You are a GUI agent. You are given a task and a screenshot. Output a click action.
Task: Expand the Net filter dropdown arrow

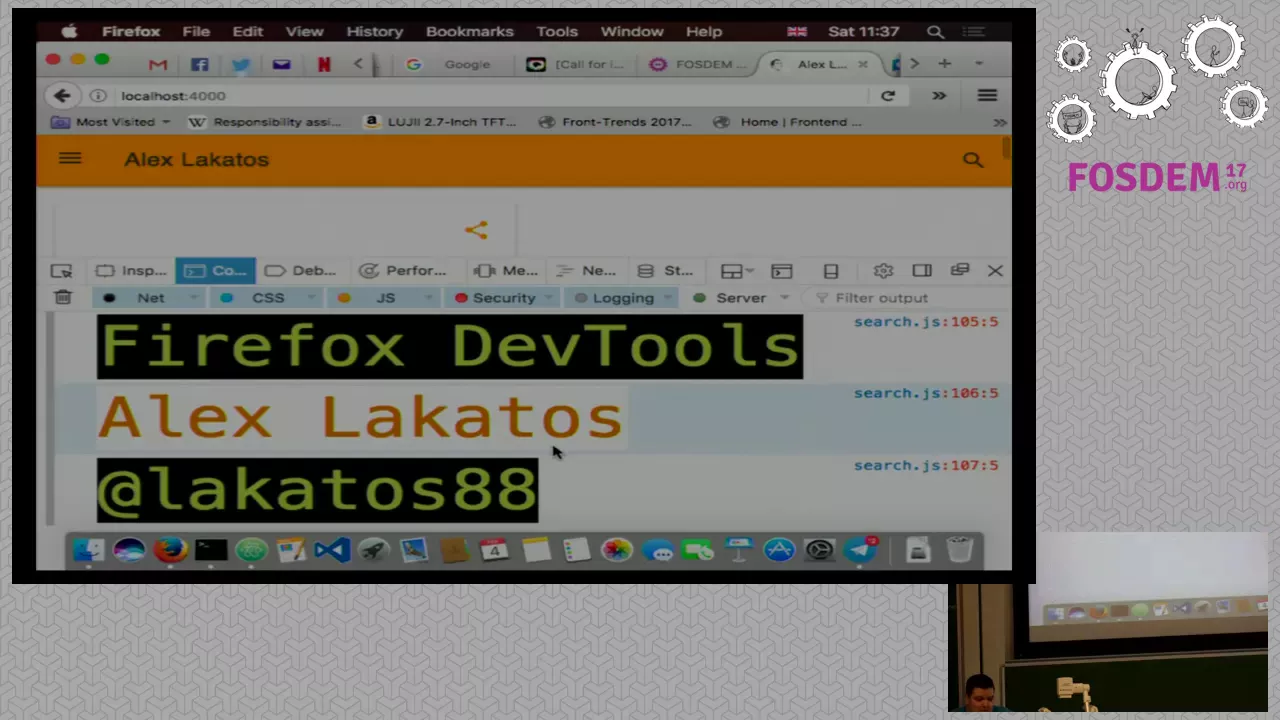tap(194, 298)
